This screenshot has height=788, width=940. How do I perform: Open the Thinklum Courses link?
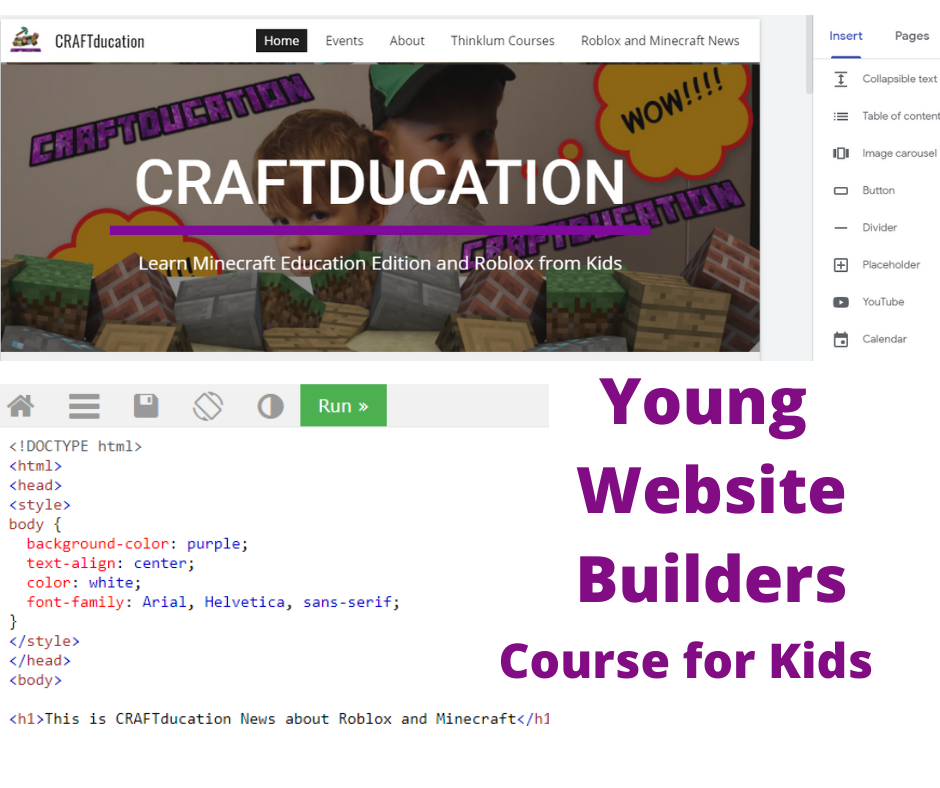(502, 40)
